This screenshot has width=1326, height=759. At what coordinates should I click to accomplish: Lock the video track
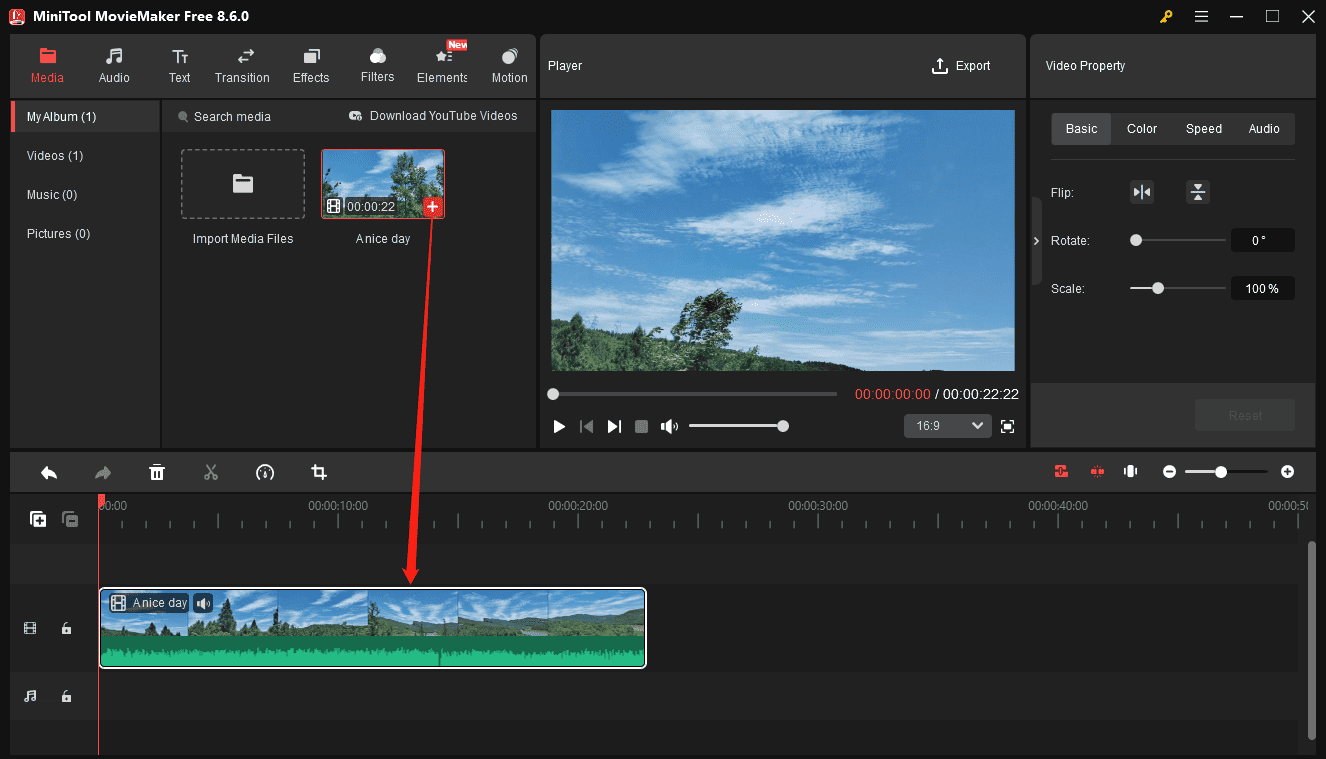click(66, 628)
